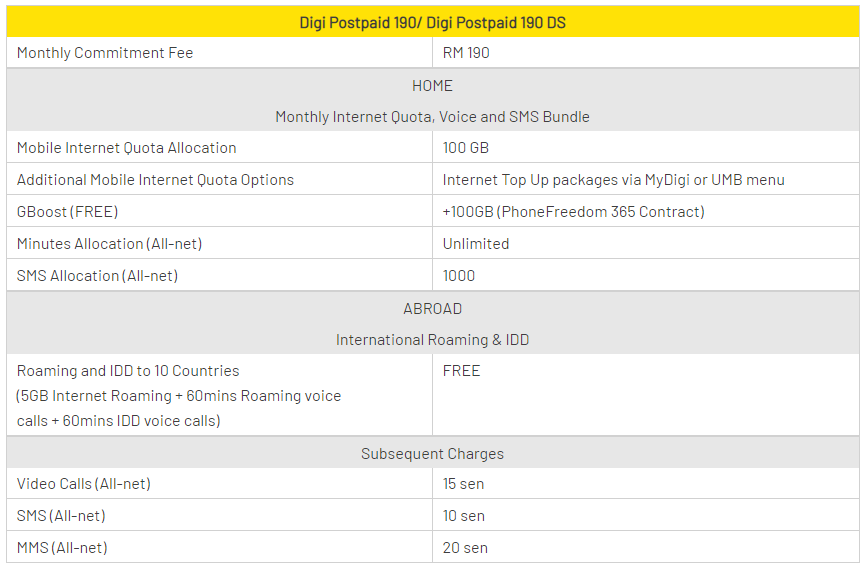The height and width of the screenshot is (565, 862).
Task: Click the Subsequent Charges section heading
Action: [432, 454]
